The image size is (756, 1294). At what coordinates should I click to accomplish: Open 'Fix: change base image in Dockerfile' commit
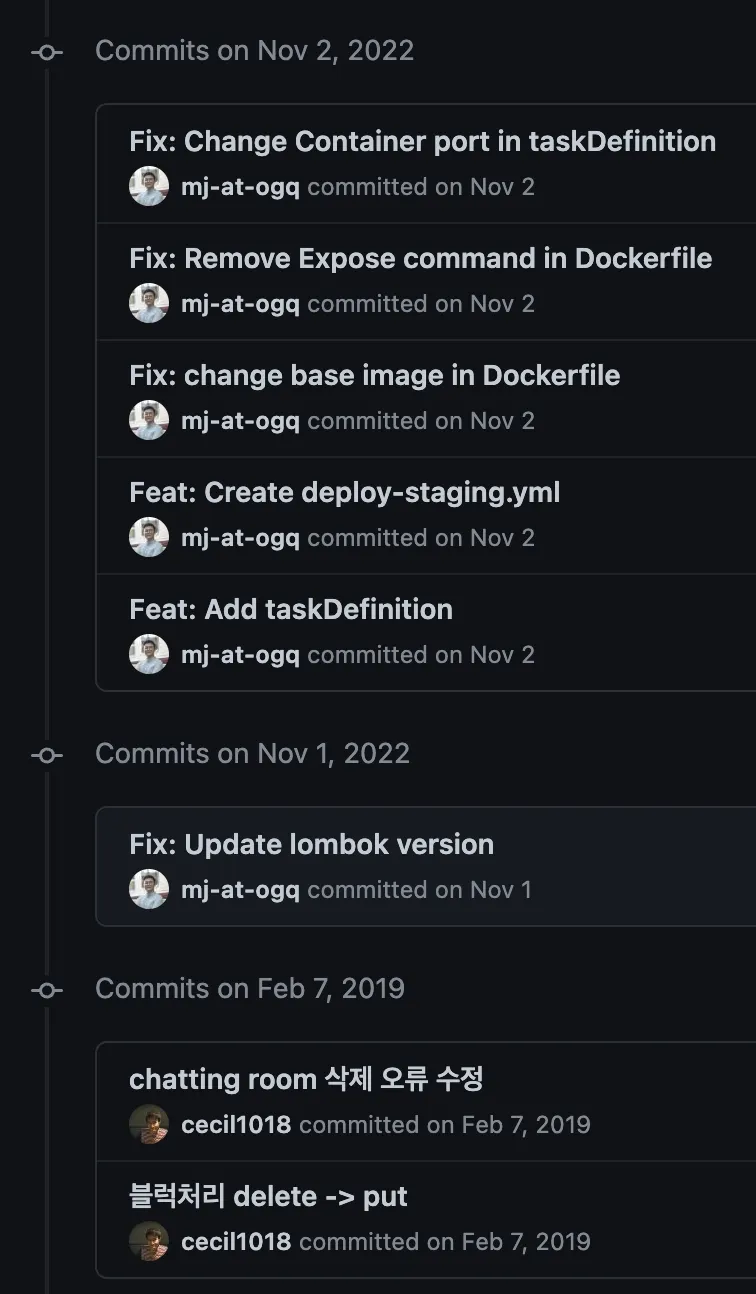click(374, 376)
